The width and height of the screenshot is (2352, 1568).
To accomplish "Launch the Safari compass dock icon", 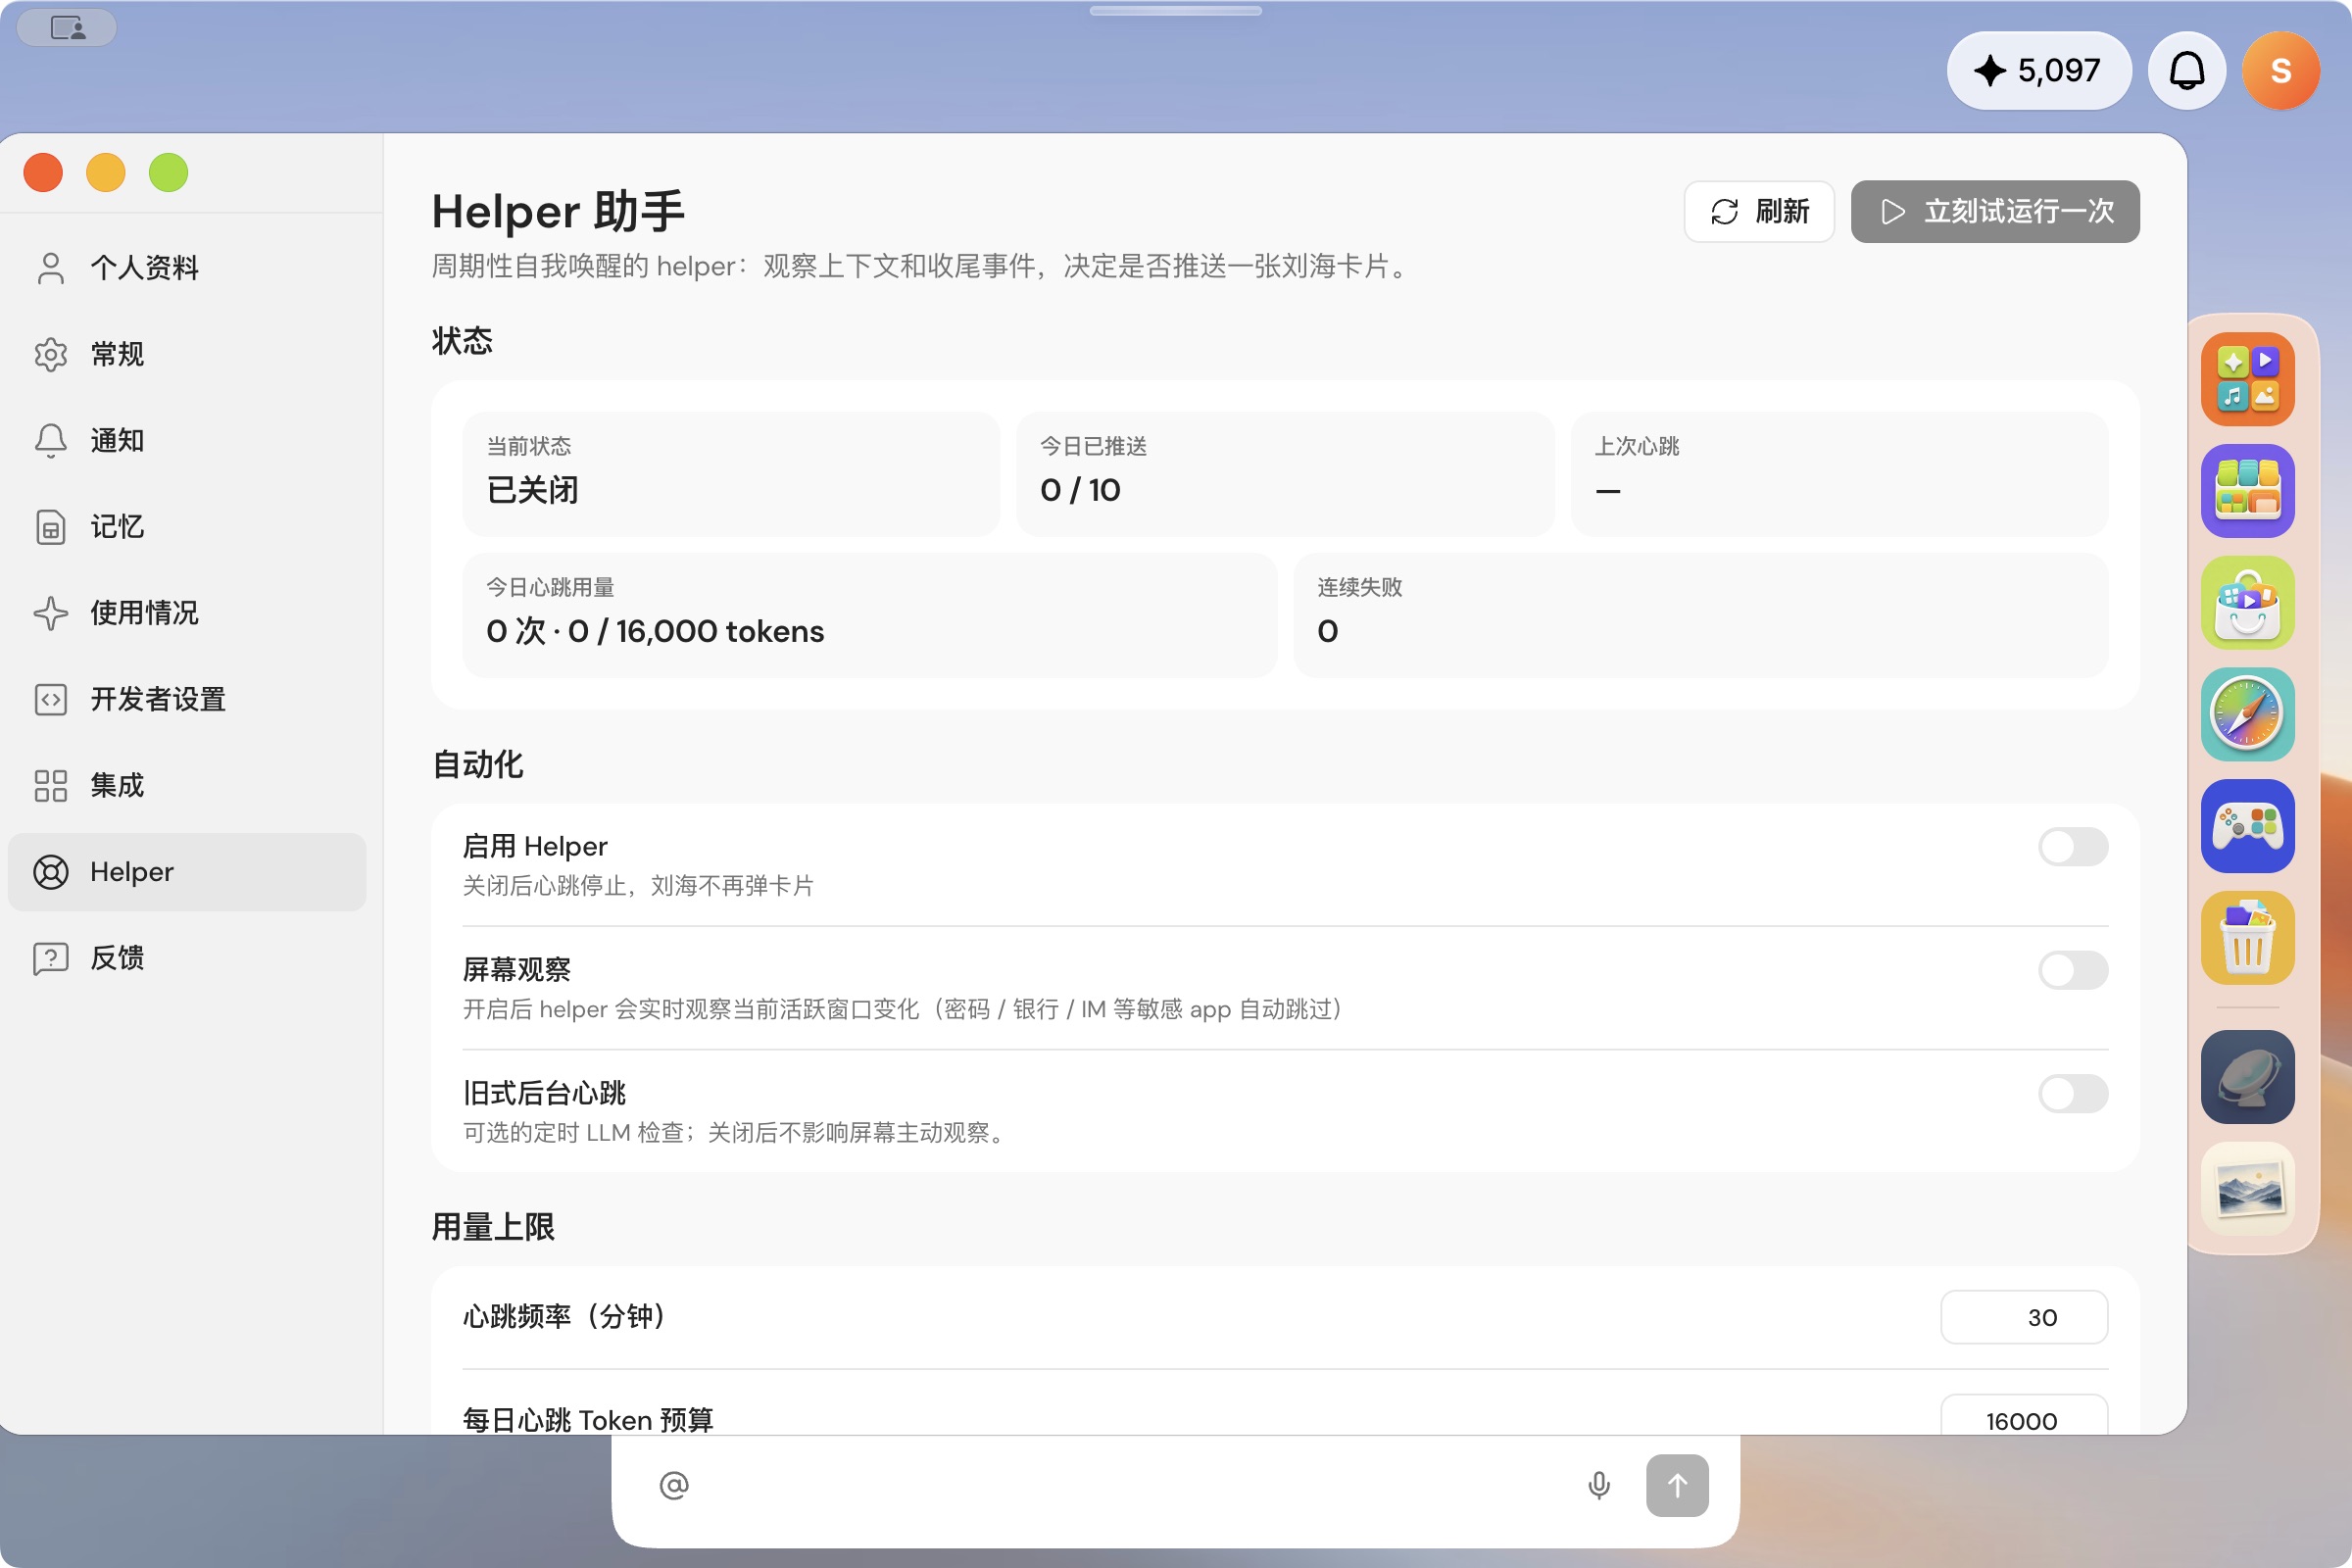I will [2247, 715].
